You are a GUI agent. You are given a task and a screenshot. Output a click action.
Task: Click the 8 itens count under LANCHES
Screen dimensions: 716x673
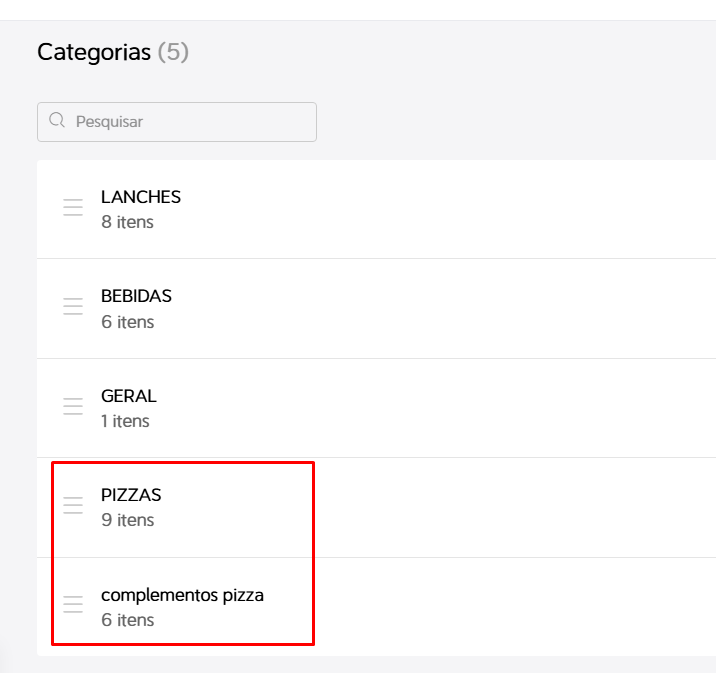click(x=127, y=222)
